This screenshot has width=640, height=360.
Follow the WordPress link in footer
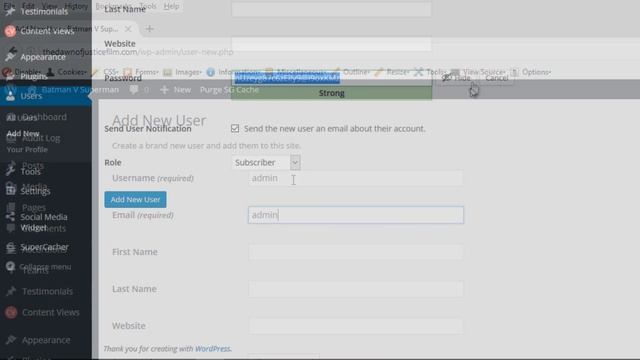pyautogui.click(x=213, y=349)
